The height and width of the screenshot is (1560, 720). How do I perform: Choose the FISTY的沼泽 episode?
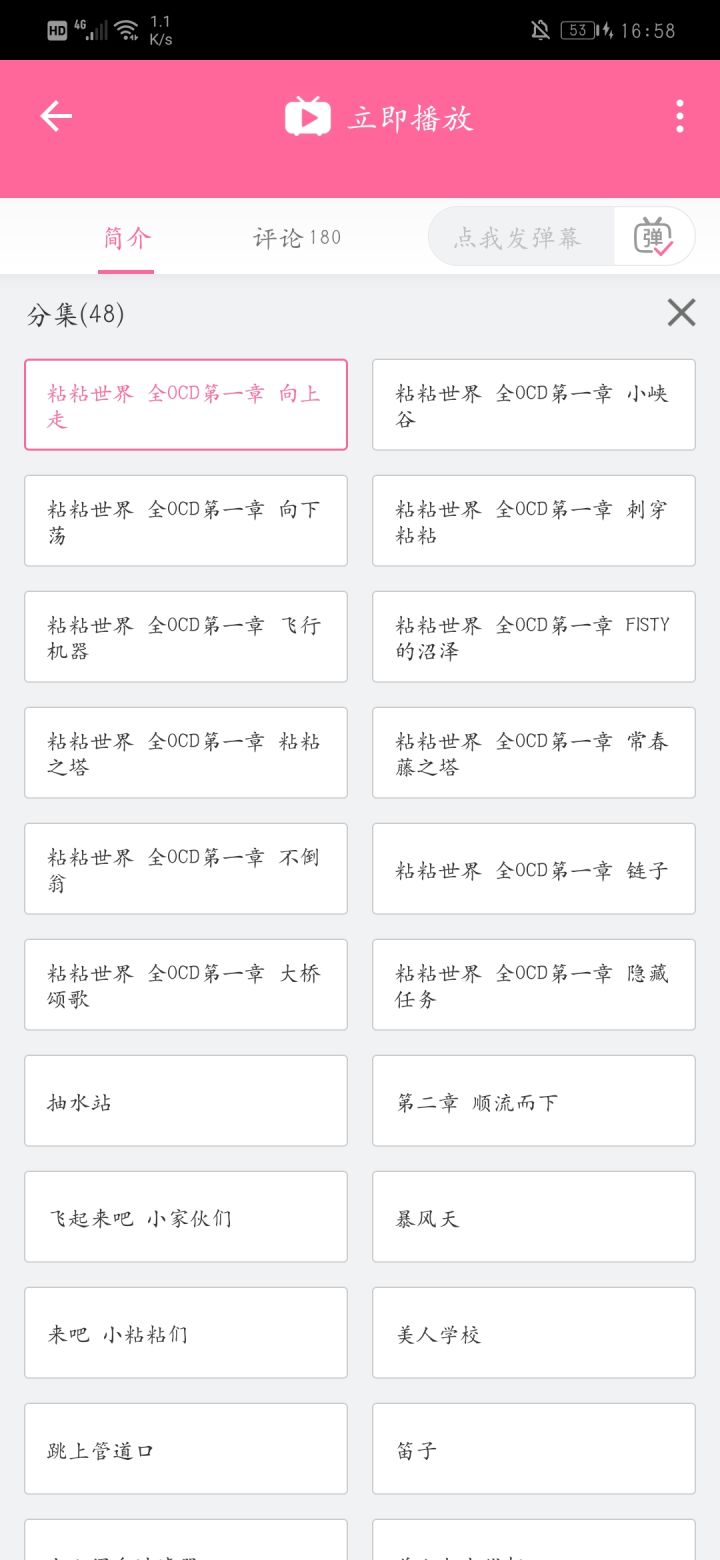coord(534,637)
